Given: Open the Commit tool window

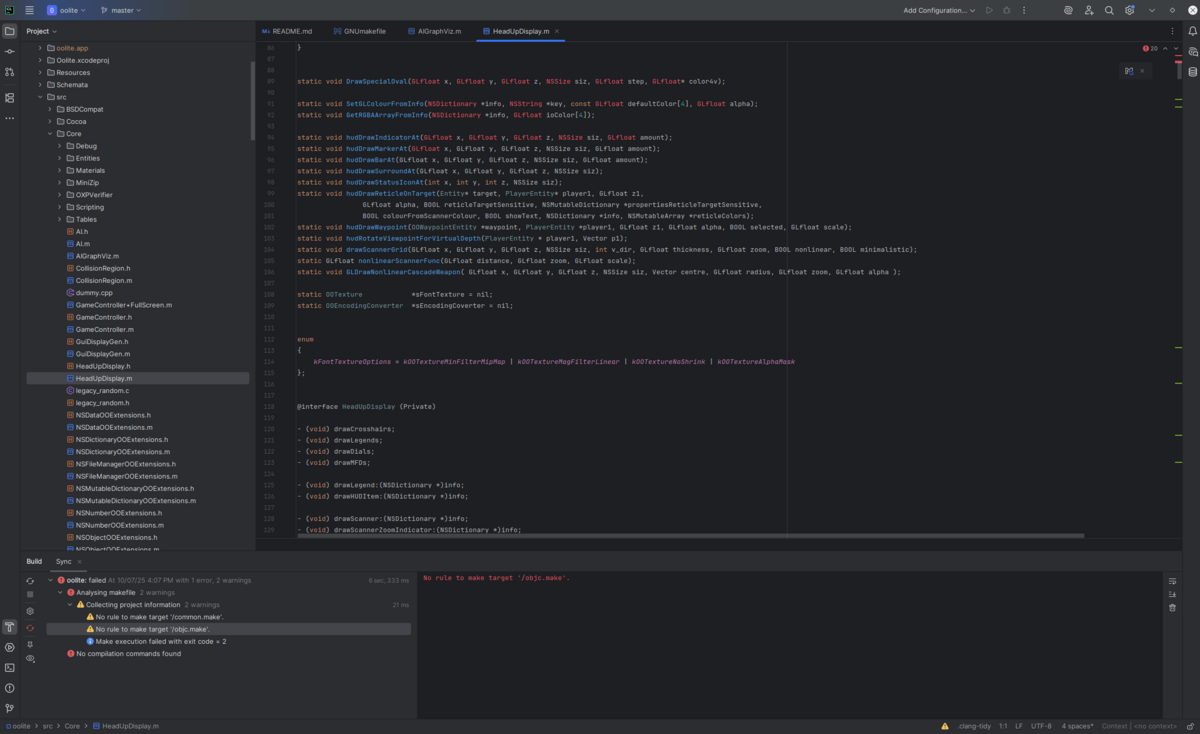Looking at the screenshot, I should (x=10, y=52).
